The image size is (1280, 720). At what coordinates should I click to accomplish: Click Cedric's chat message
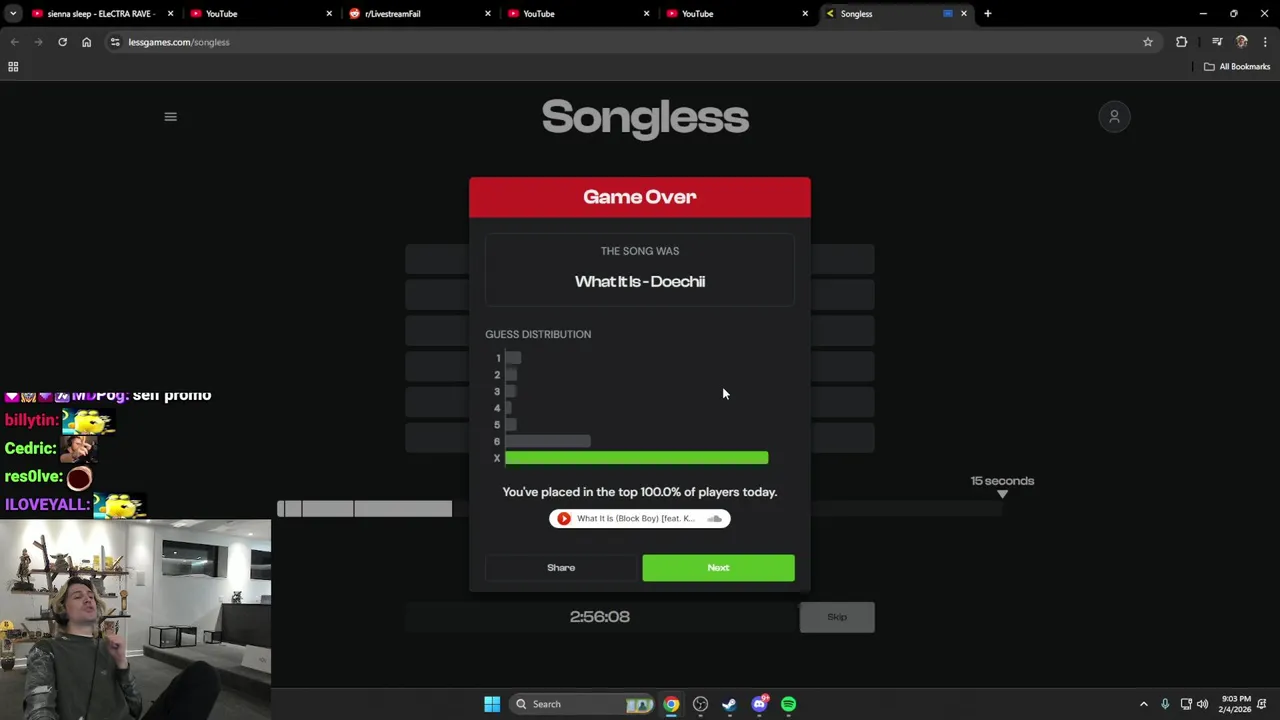[50, 449]
